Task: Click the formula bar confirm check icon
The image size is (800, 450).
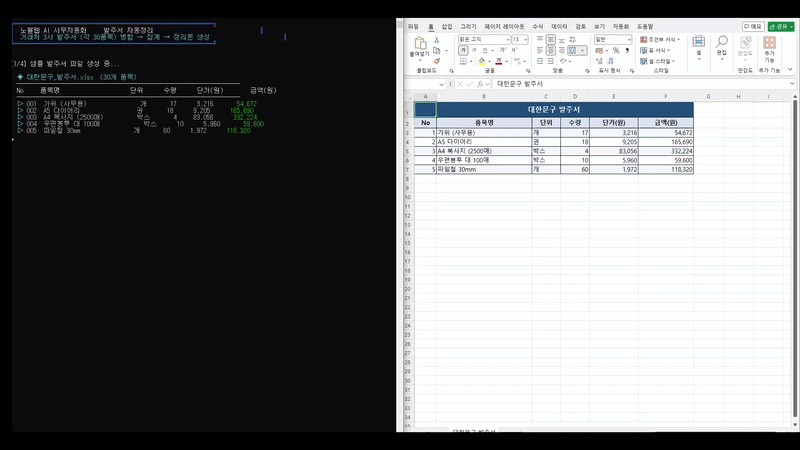Action: click(x=470, y=84)
